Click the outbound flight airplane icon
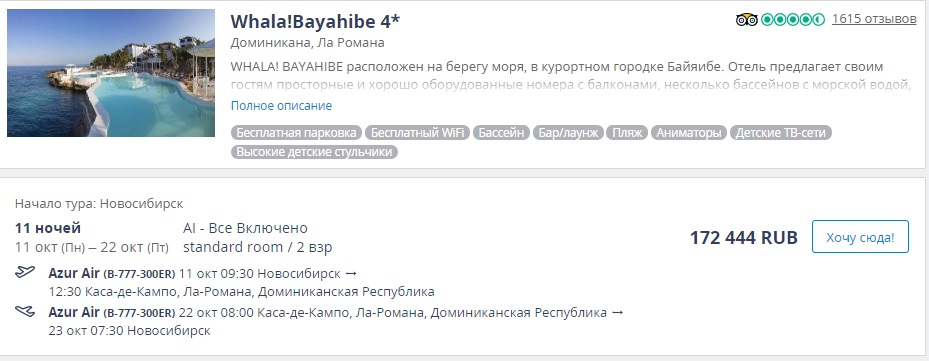929x361 pixels. coord(25,273)
